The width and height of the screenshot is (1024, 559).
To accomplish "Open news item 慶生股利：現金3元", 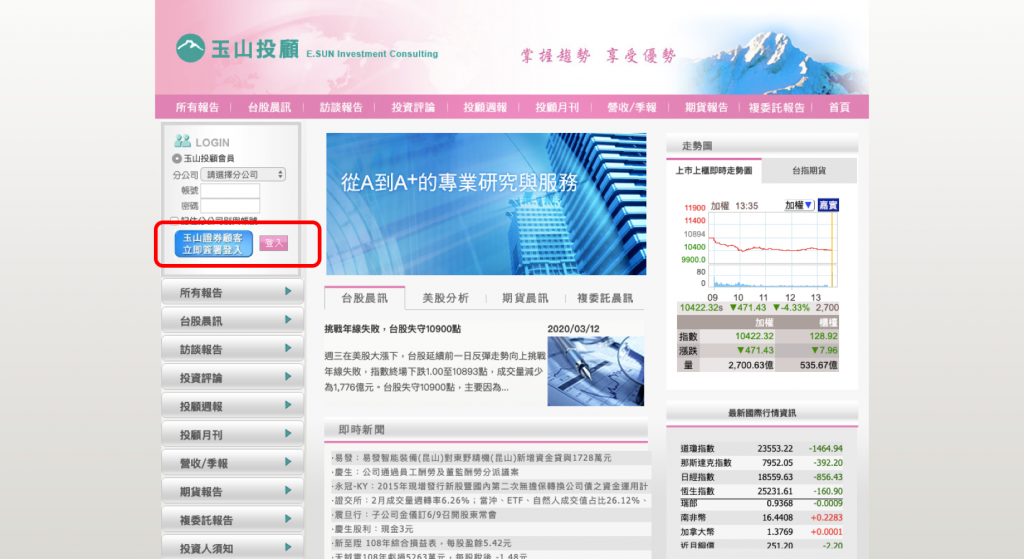I will point(373,528).
